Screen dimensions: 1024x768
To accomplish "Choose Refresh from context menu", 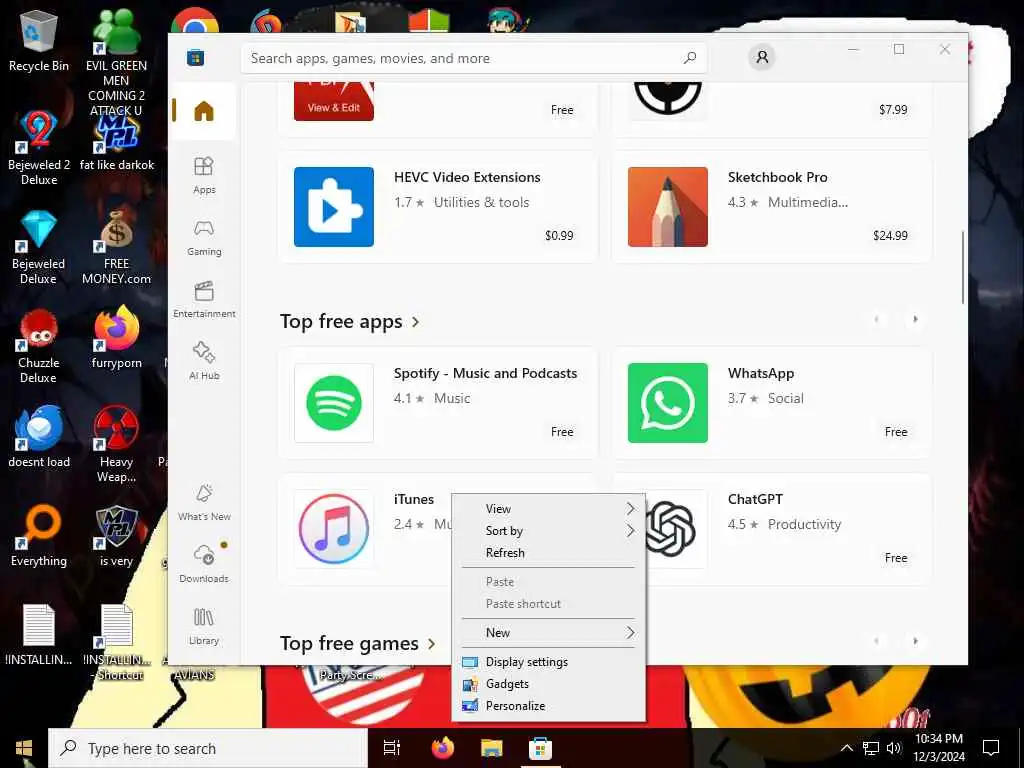I will click(548, 553).
